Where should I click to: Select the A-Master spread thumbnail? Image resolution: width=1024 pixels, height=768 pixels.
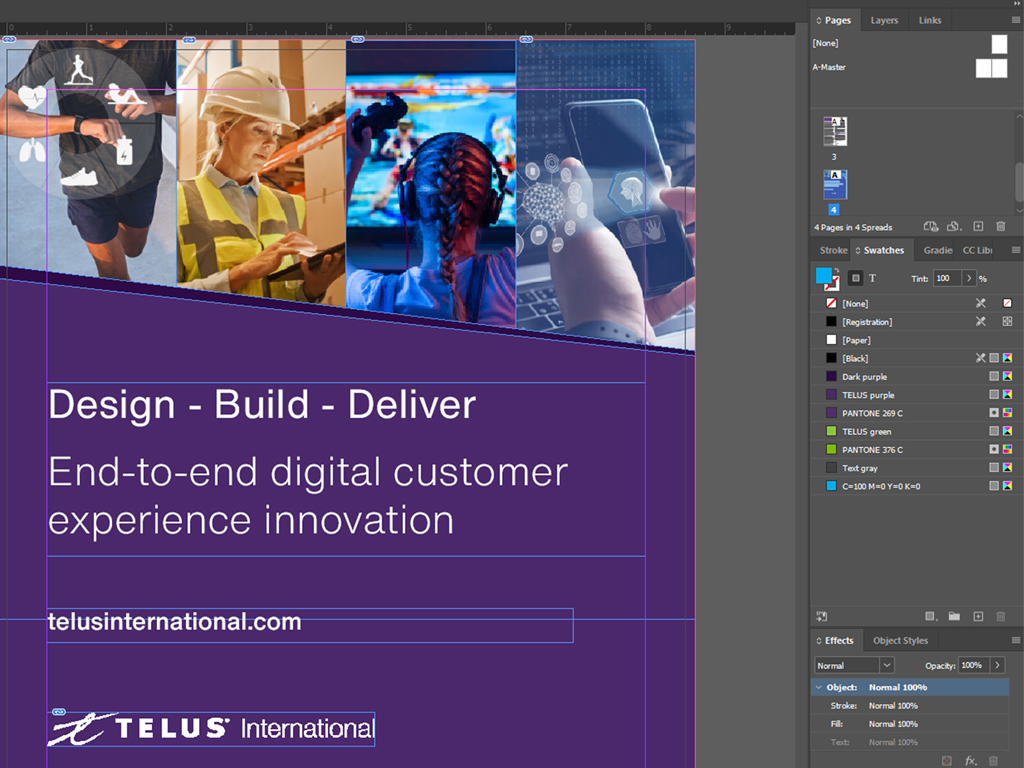[x=991, y=68]
